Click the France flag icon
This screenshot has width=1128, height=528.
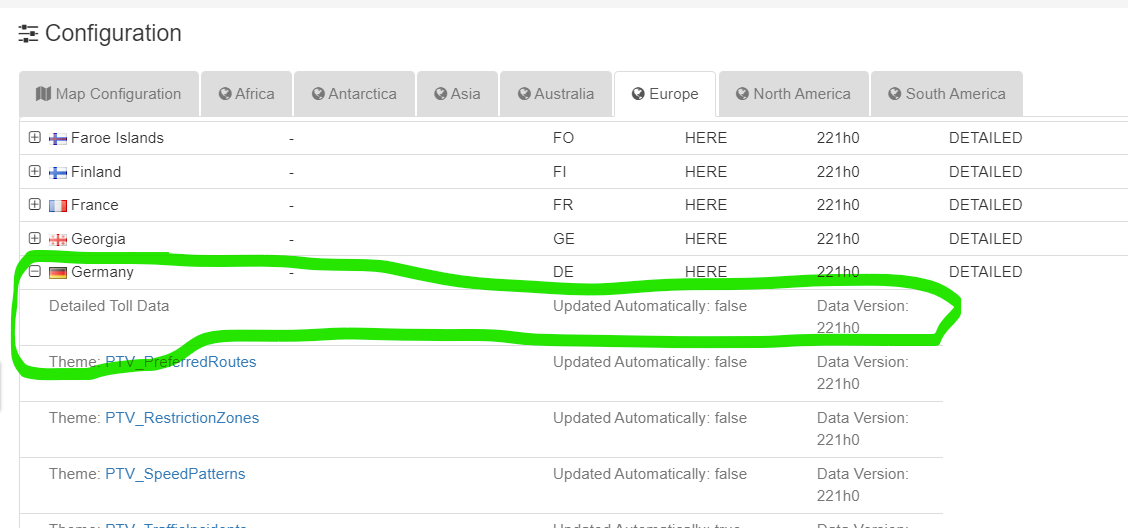[x=58, y=206]
